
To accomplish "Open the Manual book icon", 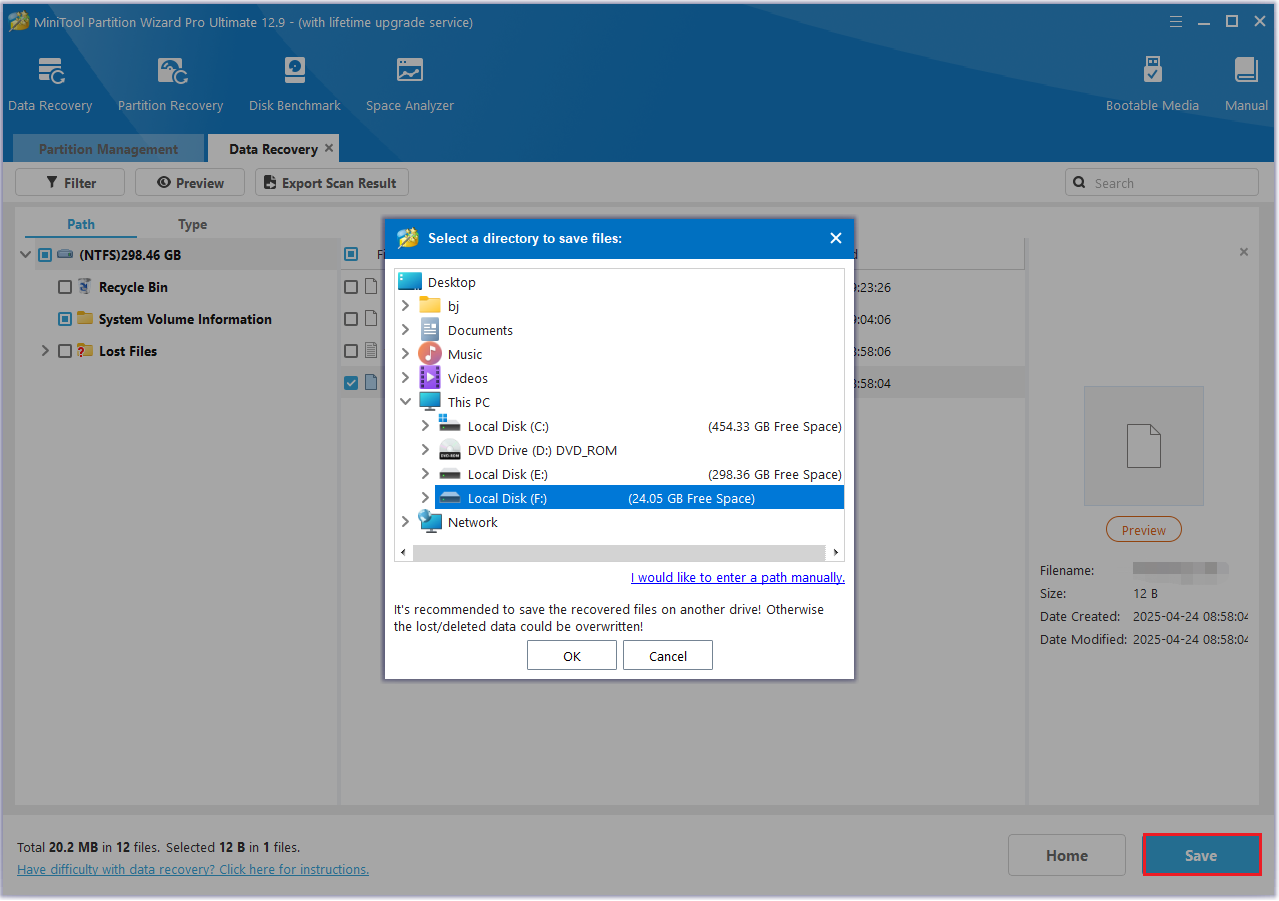I will click(1246, 71).
